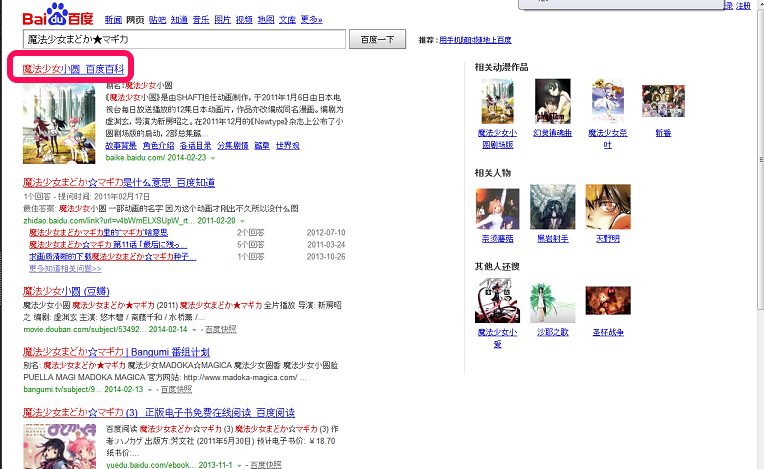Click the 注册 link at top right
Screen dimensions: 764x469
click(x=743, y=5)
